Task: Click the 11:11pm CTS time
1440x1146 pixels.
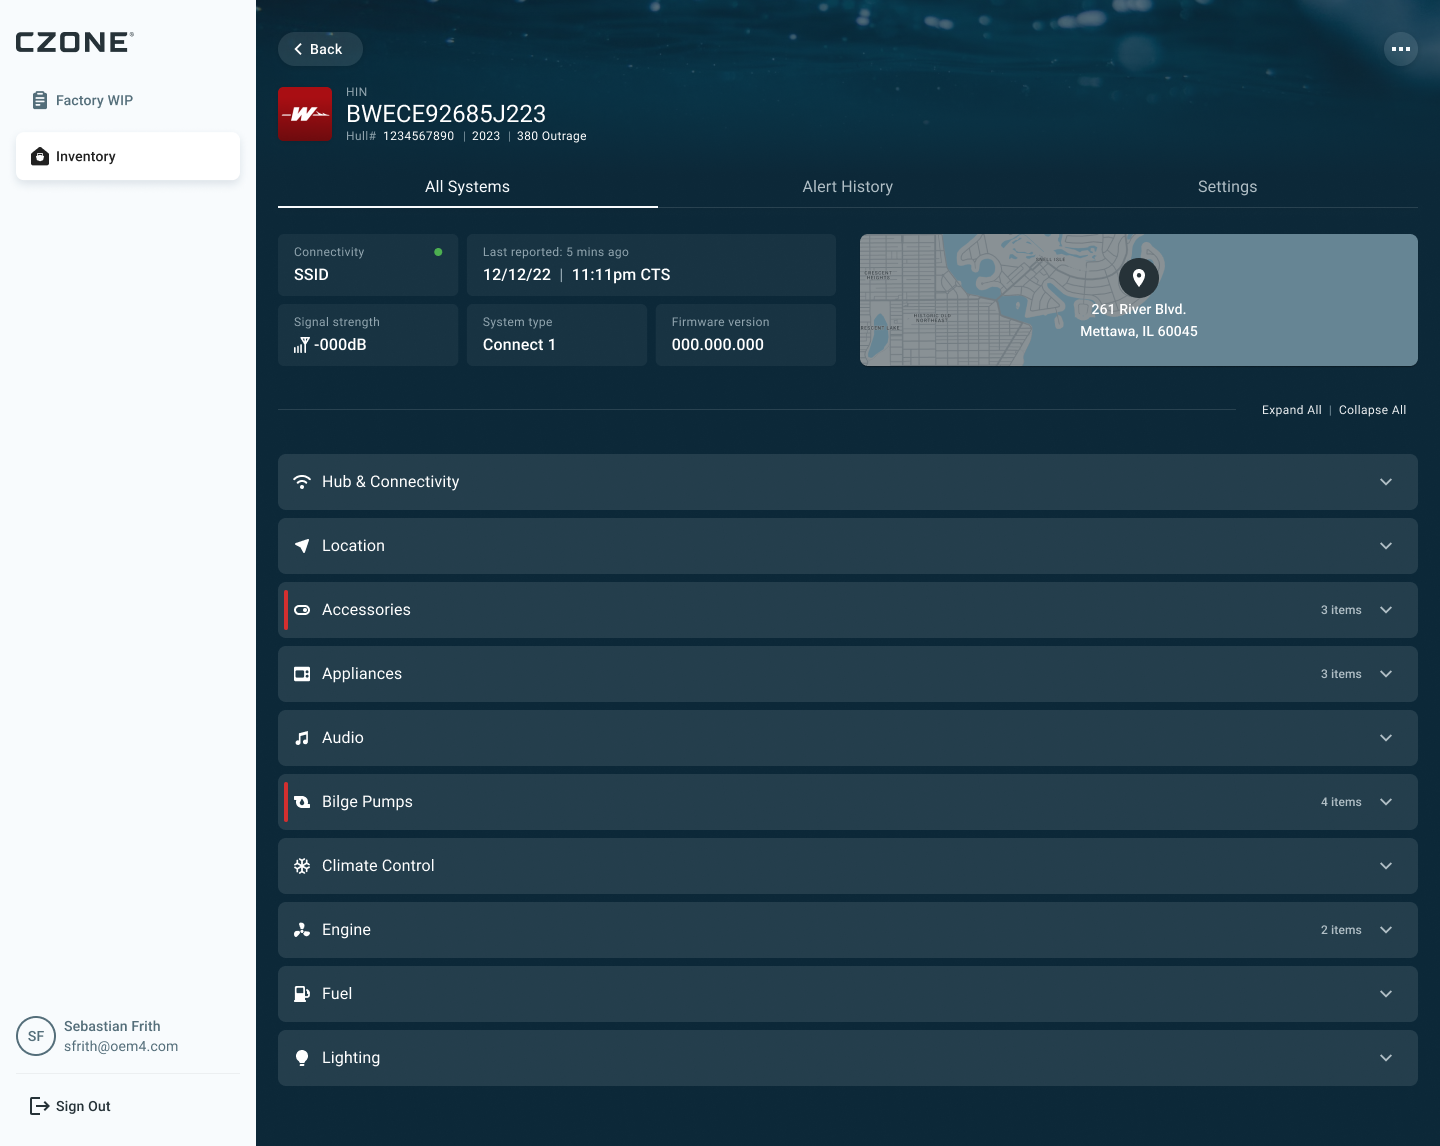Action: point(621,275)
